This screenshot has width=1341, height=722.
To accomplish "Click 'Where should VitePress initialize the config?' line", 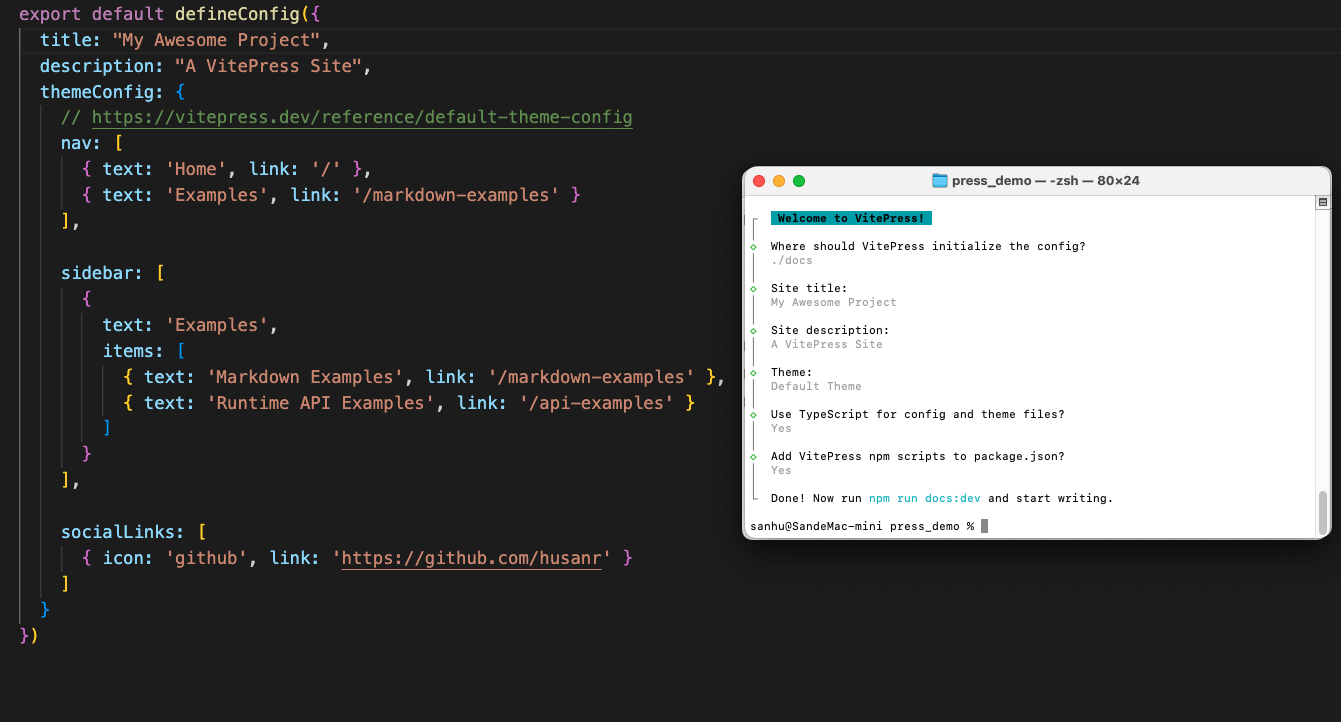I will coord(928,246).
